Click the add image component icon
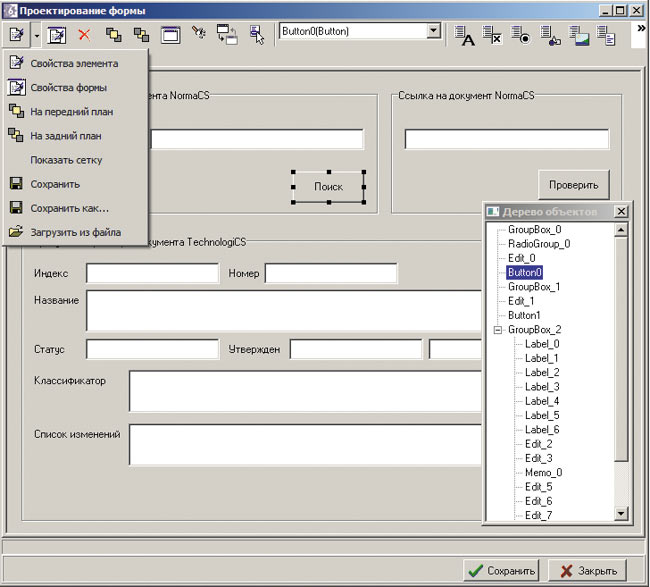The height and width of the screenshot is (587, 650). click(x=580, y=36)
